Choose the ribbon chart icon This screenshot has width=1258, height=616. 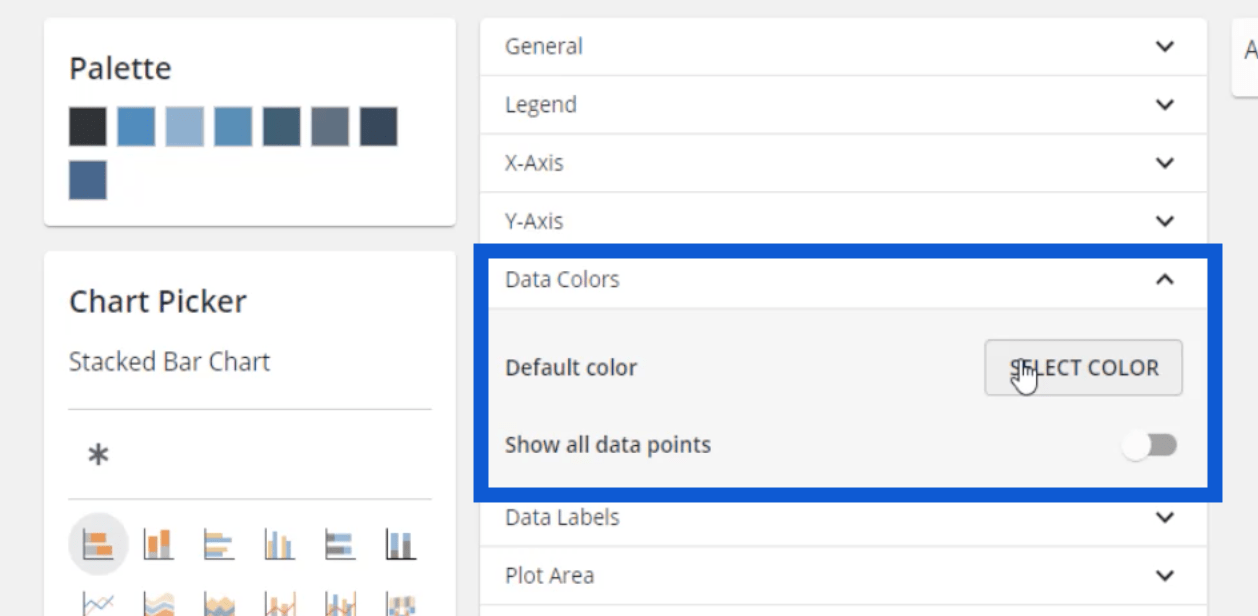pos(400,604)
